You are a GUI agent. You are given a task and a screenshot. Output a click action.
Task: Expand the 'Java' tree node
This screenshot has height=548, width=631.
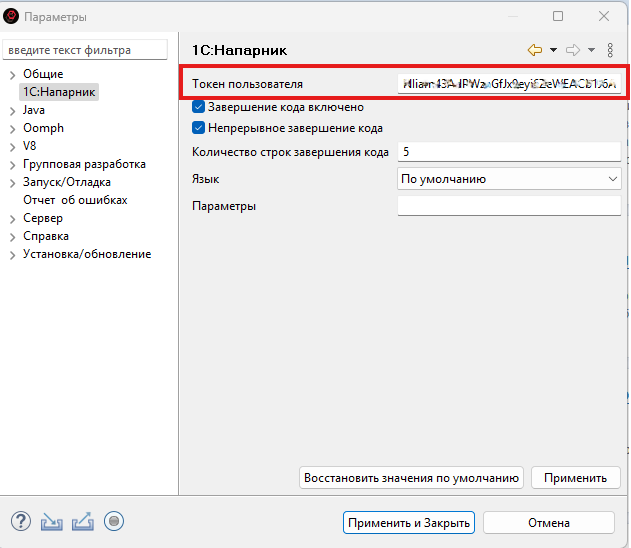[12, 111]
